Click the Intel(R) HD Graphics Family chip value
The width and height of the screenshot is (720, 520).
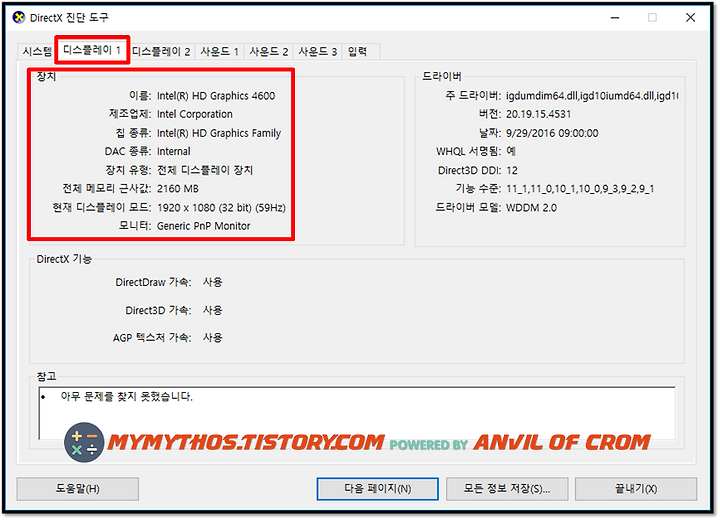(x=219, y=133)
